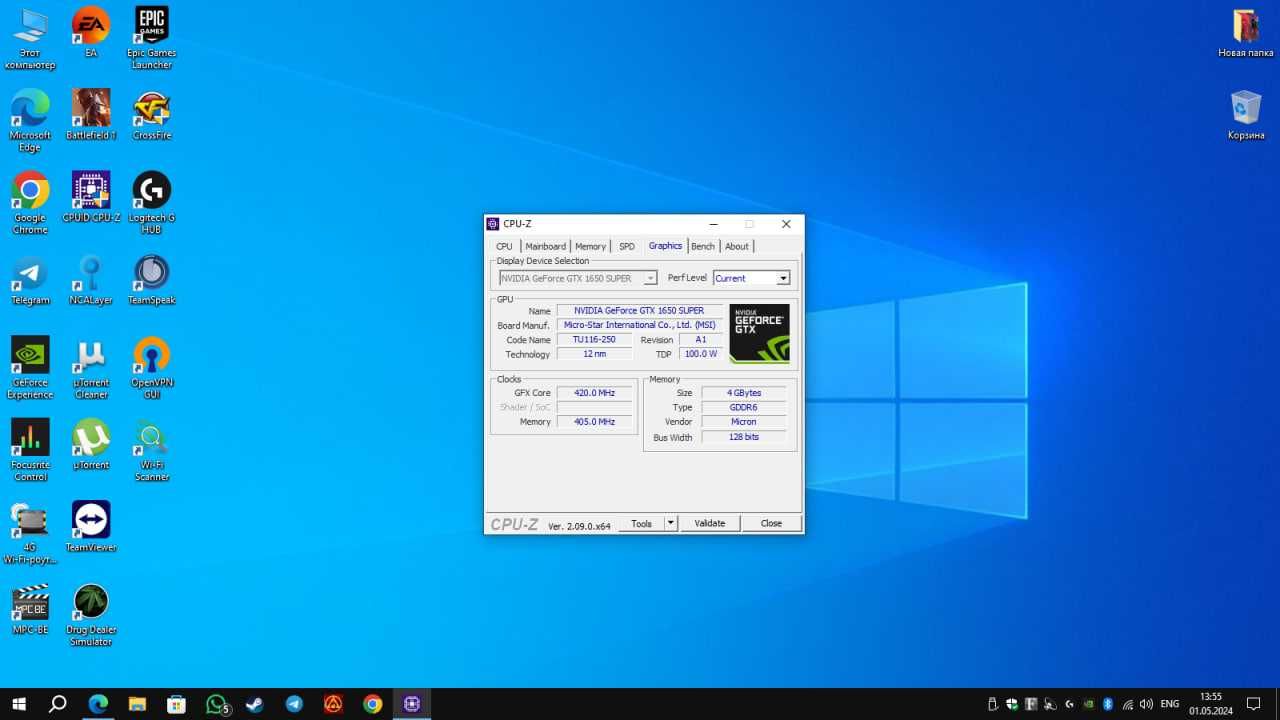Open Epic Games Launcher shortcut

pyautogui.click(x=151, y=38)
